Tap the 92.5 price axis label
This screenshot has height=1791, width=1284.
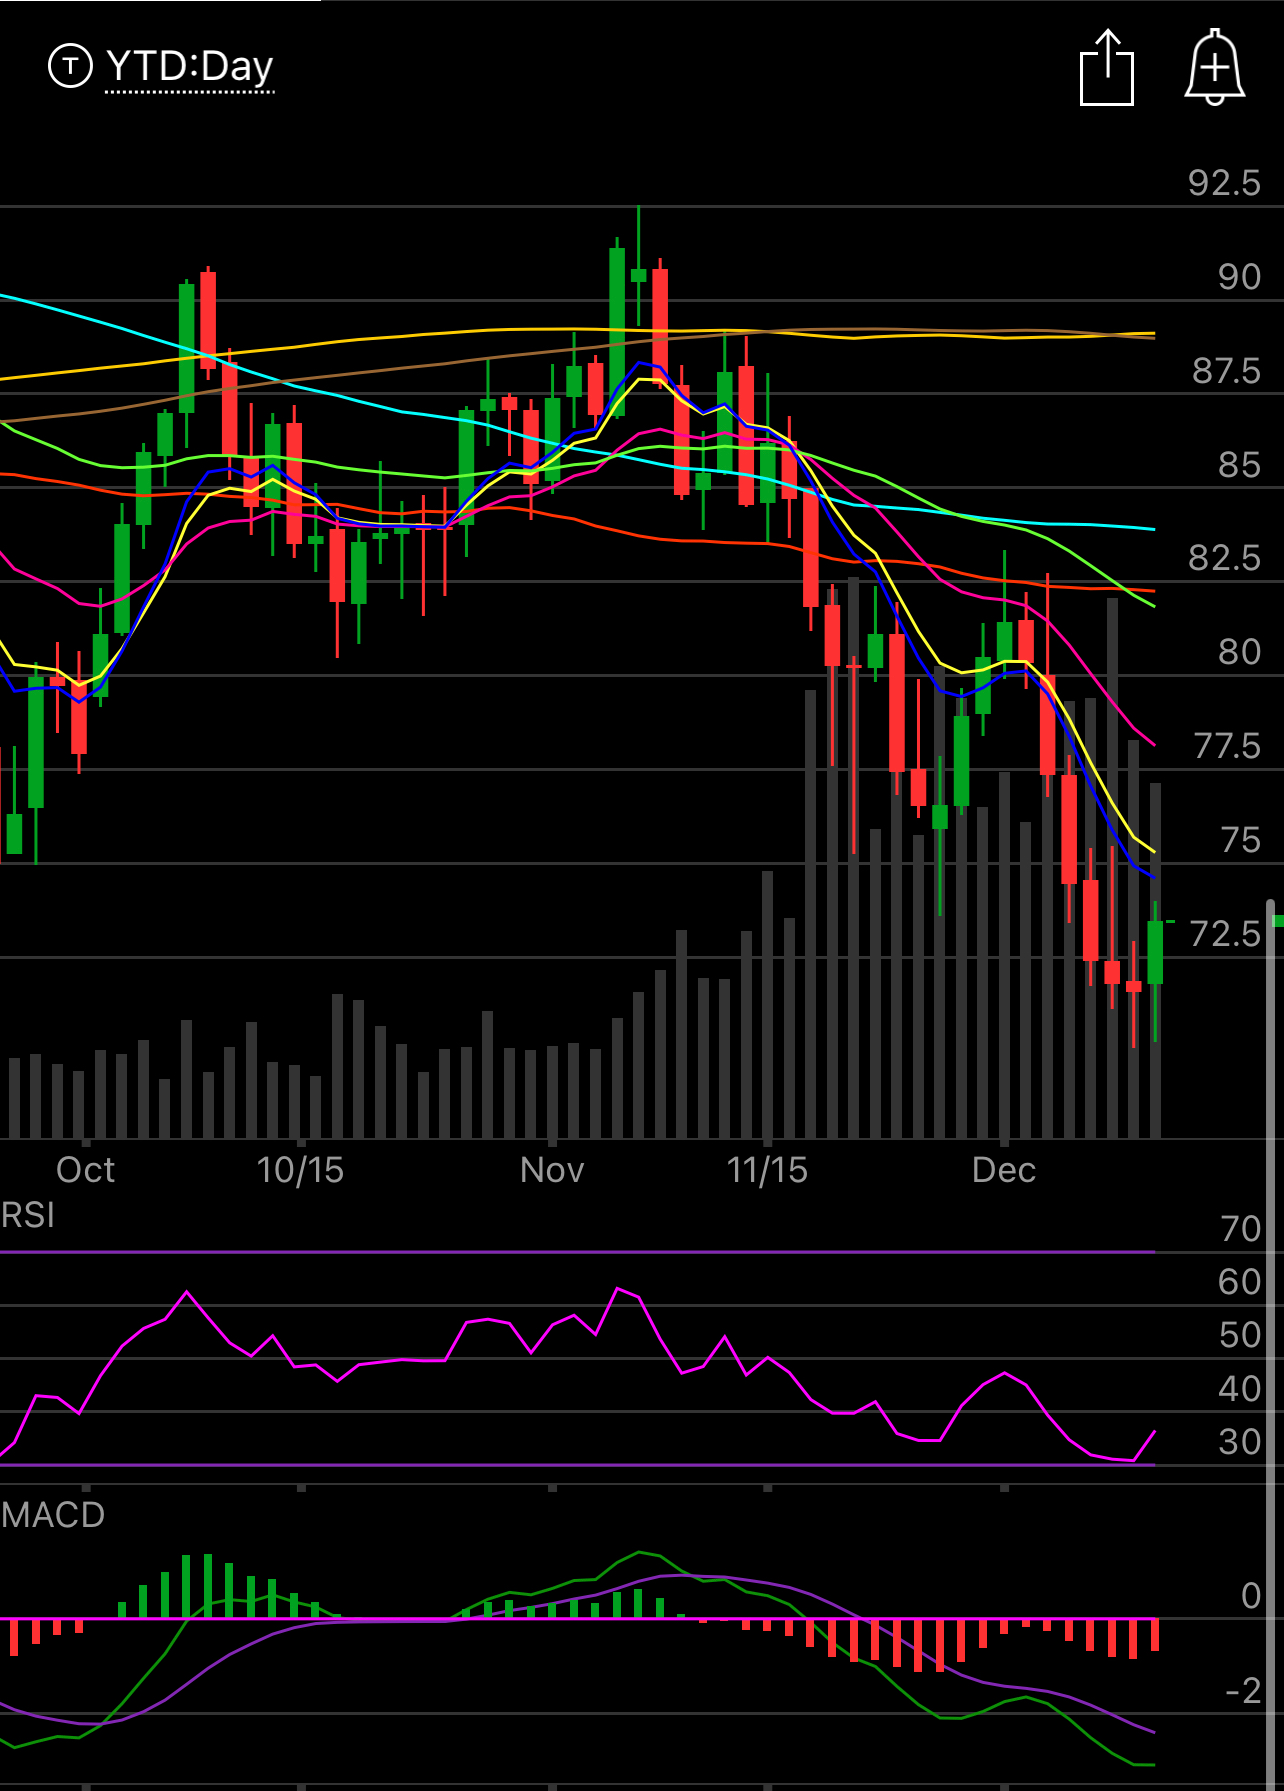click(1224, 183)
